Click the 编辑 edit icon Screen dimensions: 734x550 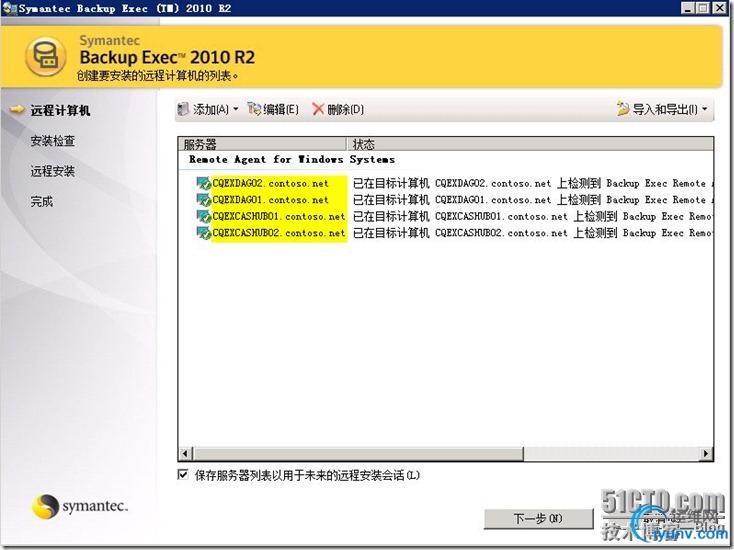pyautogui.click(x=254, y=109)
